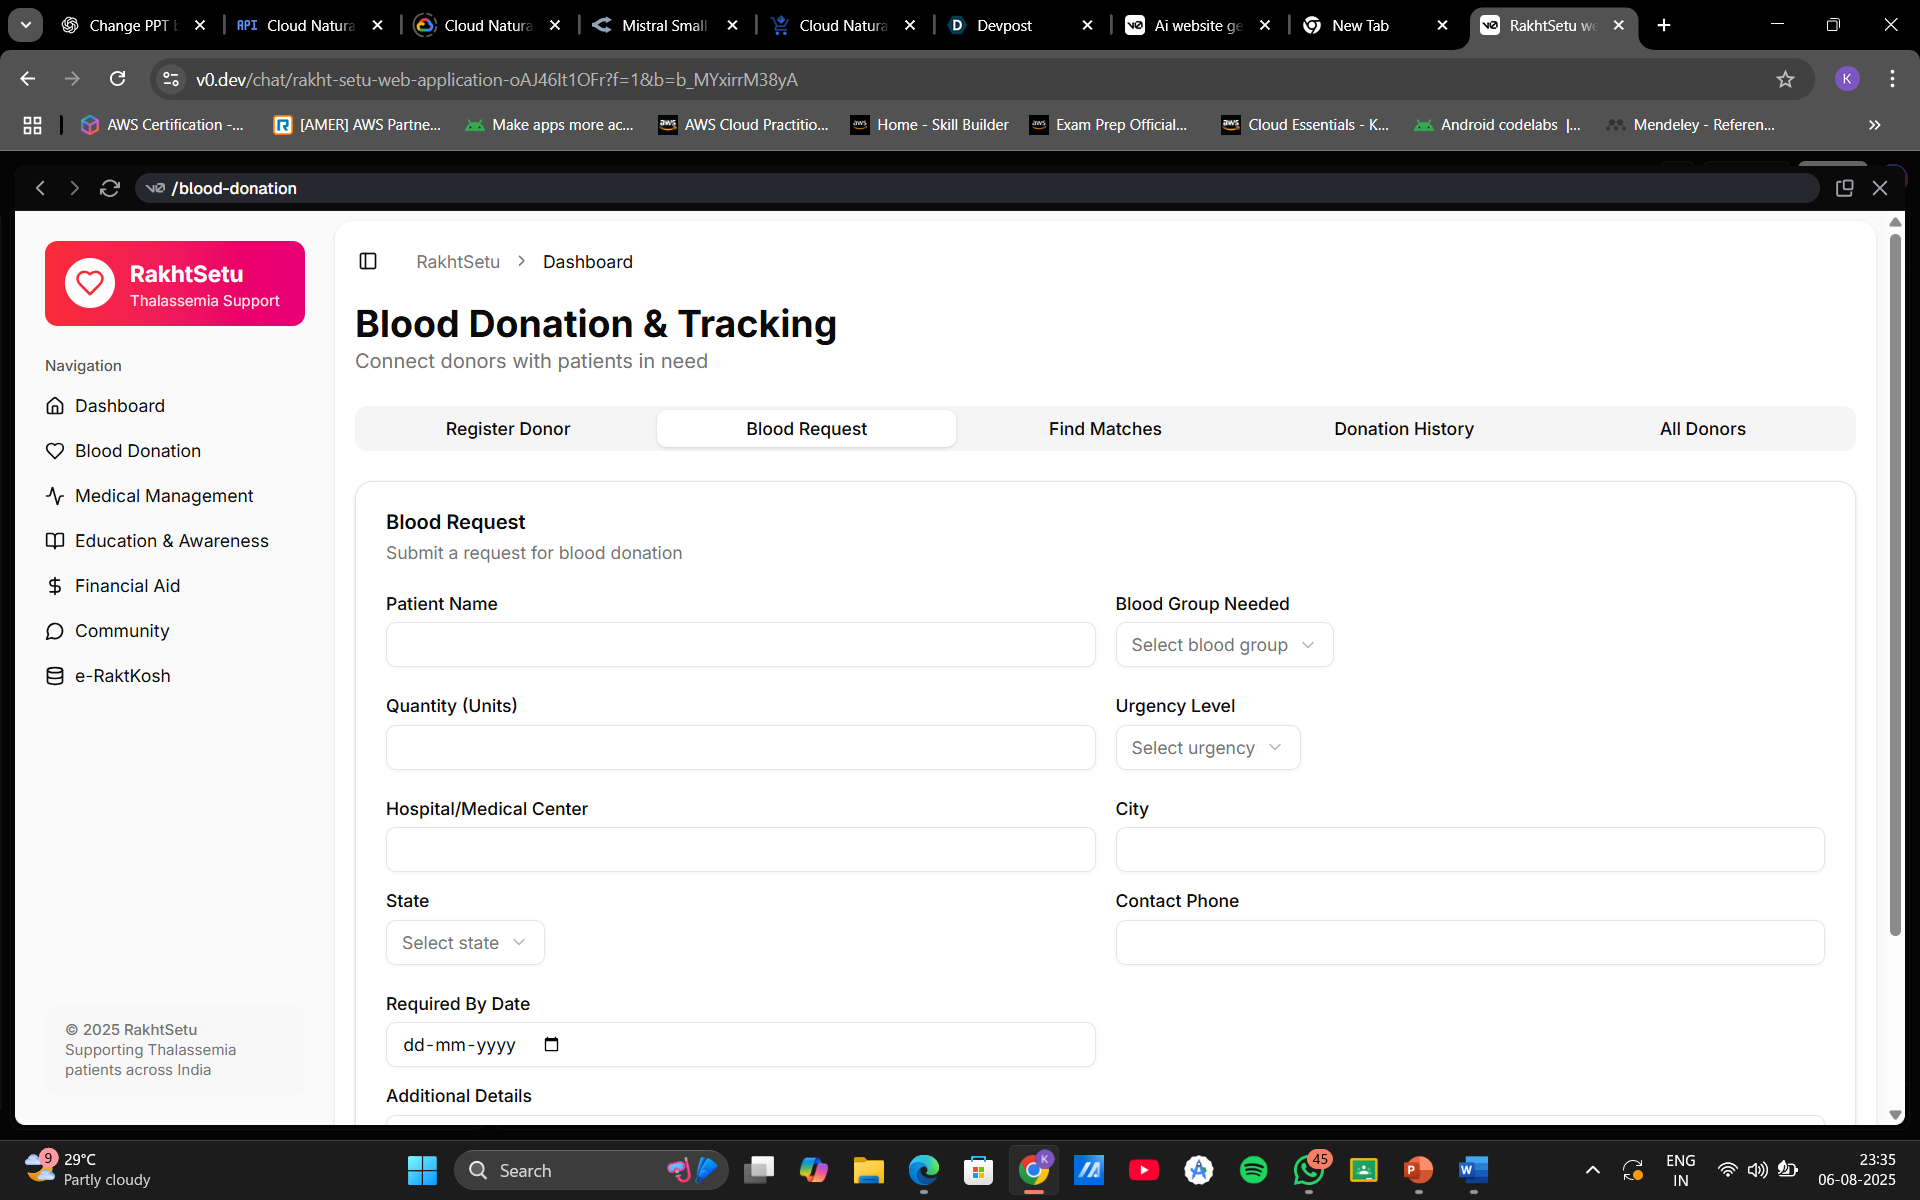This screenshot has width=1920, height=1200.
Task: Switch to the Find Matches tab
Action: tap(1104, 429)
